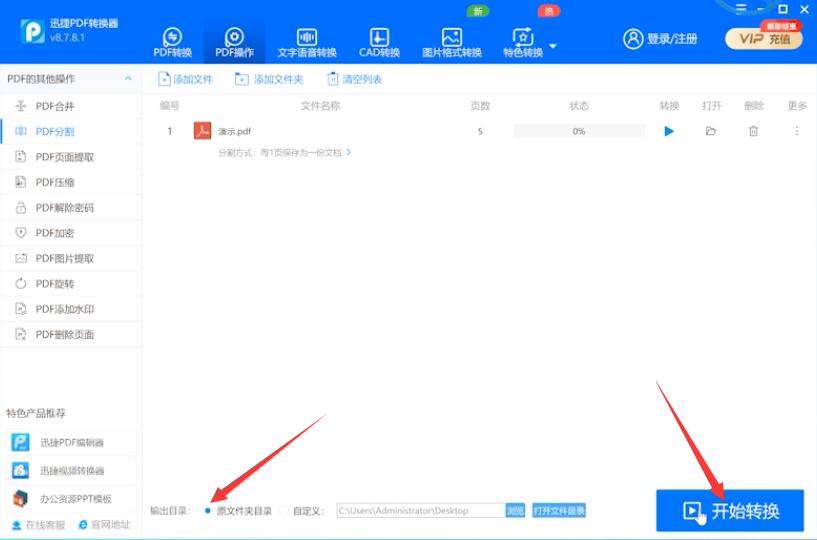Click the 官网地址 link
The width and height of the screenshot is (817, 540).
tap(104, 525)
